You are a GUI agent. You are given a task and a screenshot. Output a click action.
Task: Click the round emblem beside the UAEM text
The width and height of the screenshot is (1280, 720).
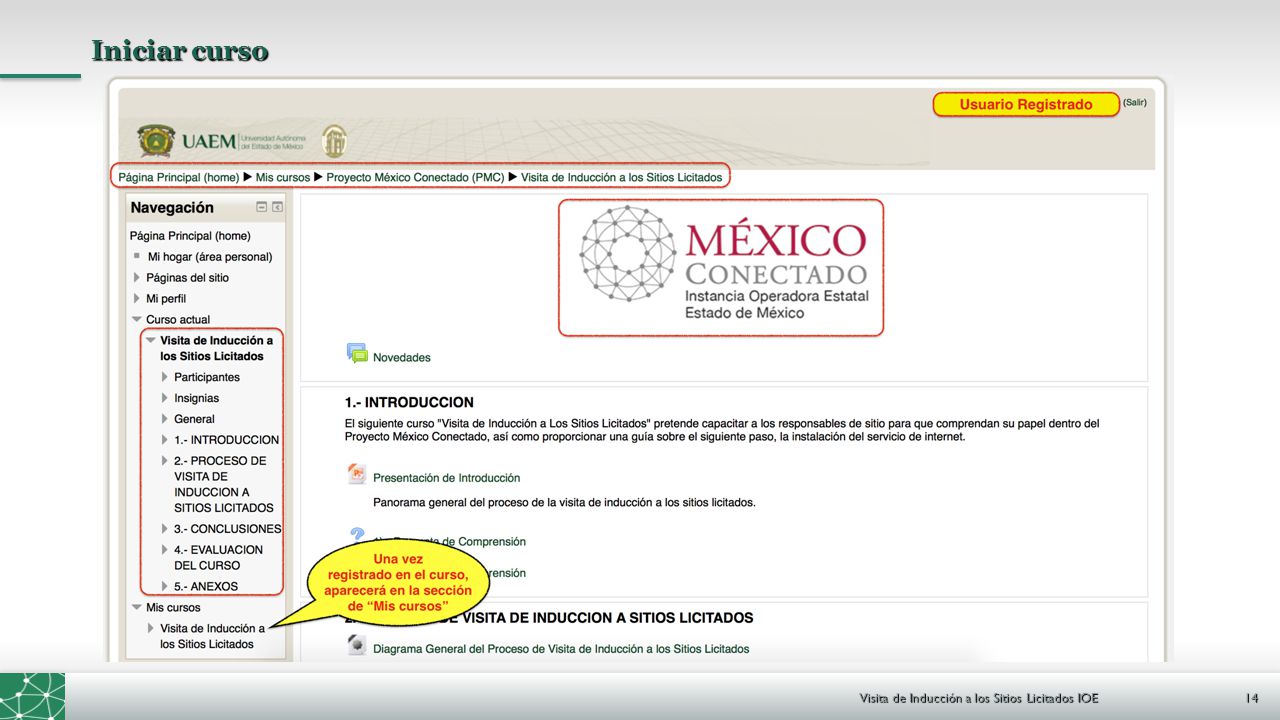pyautogui.click(x=334, y=141)
